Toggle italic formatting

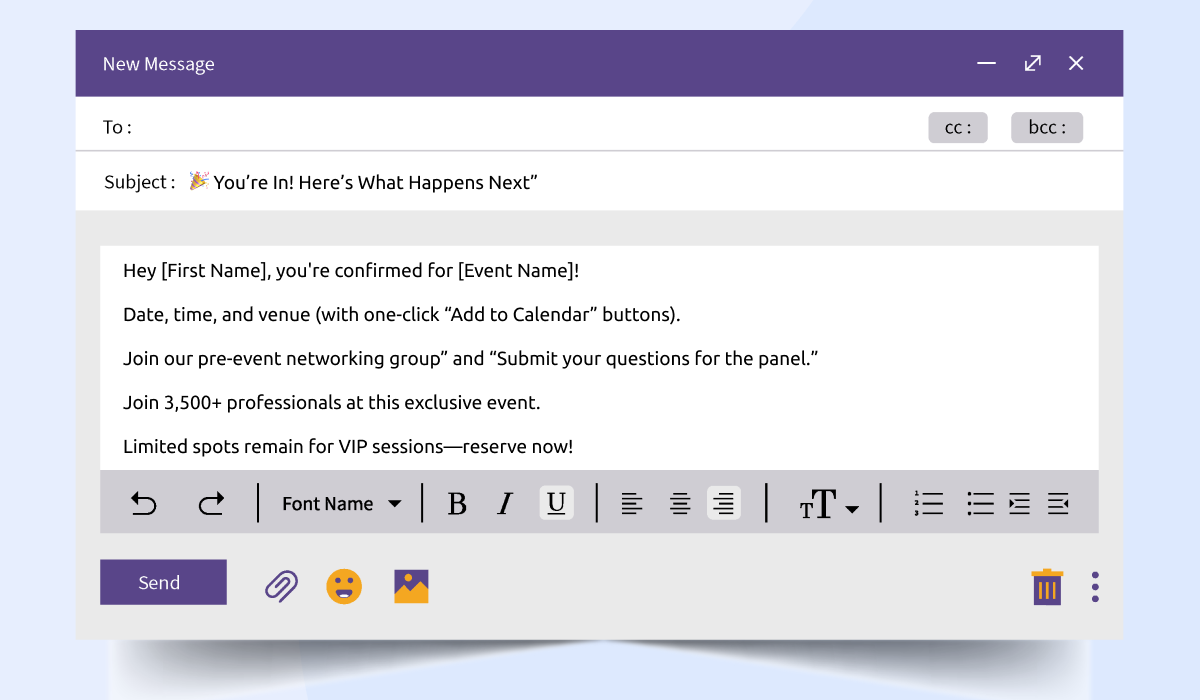coord(505,503)
